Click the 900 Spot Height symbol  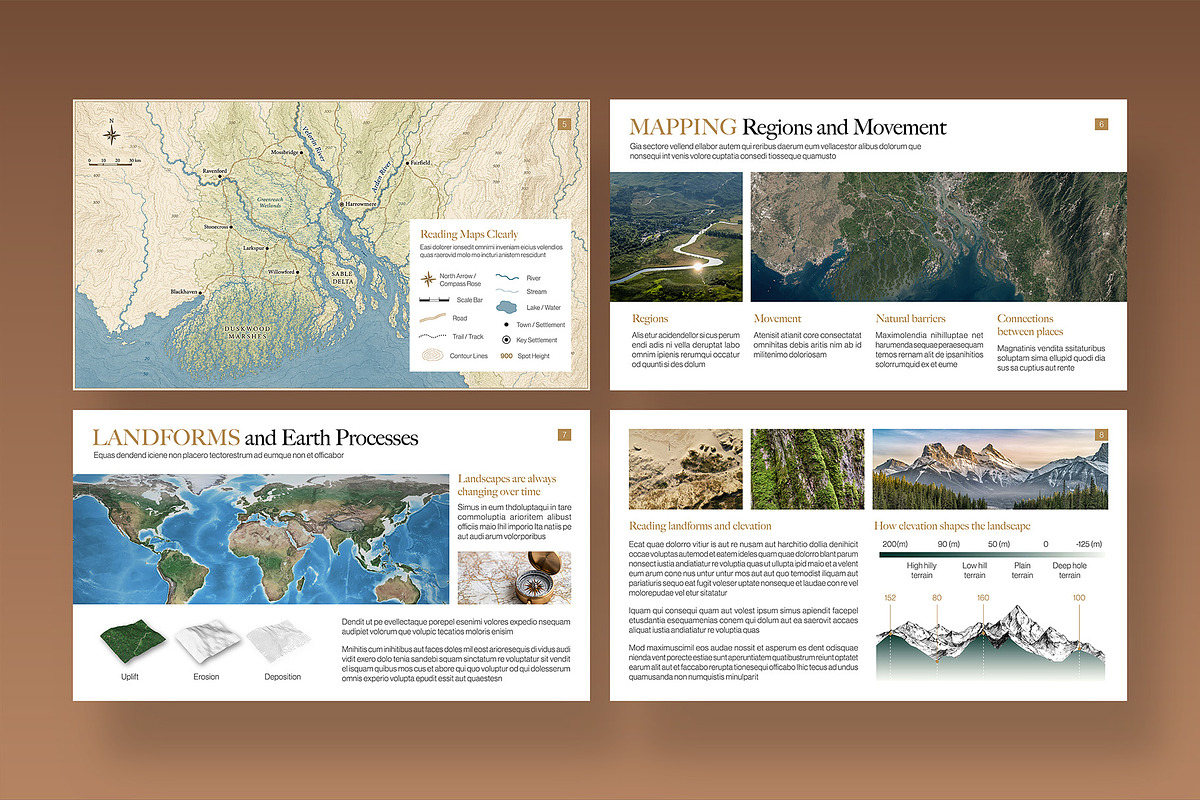pos(507,355)
